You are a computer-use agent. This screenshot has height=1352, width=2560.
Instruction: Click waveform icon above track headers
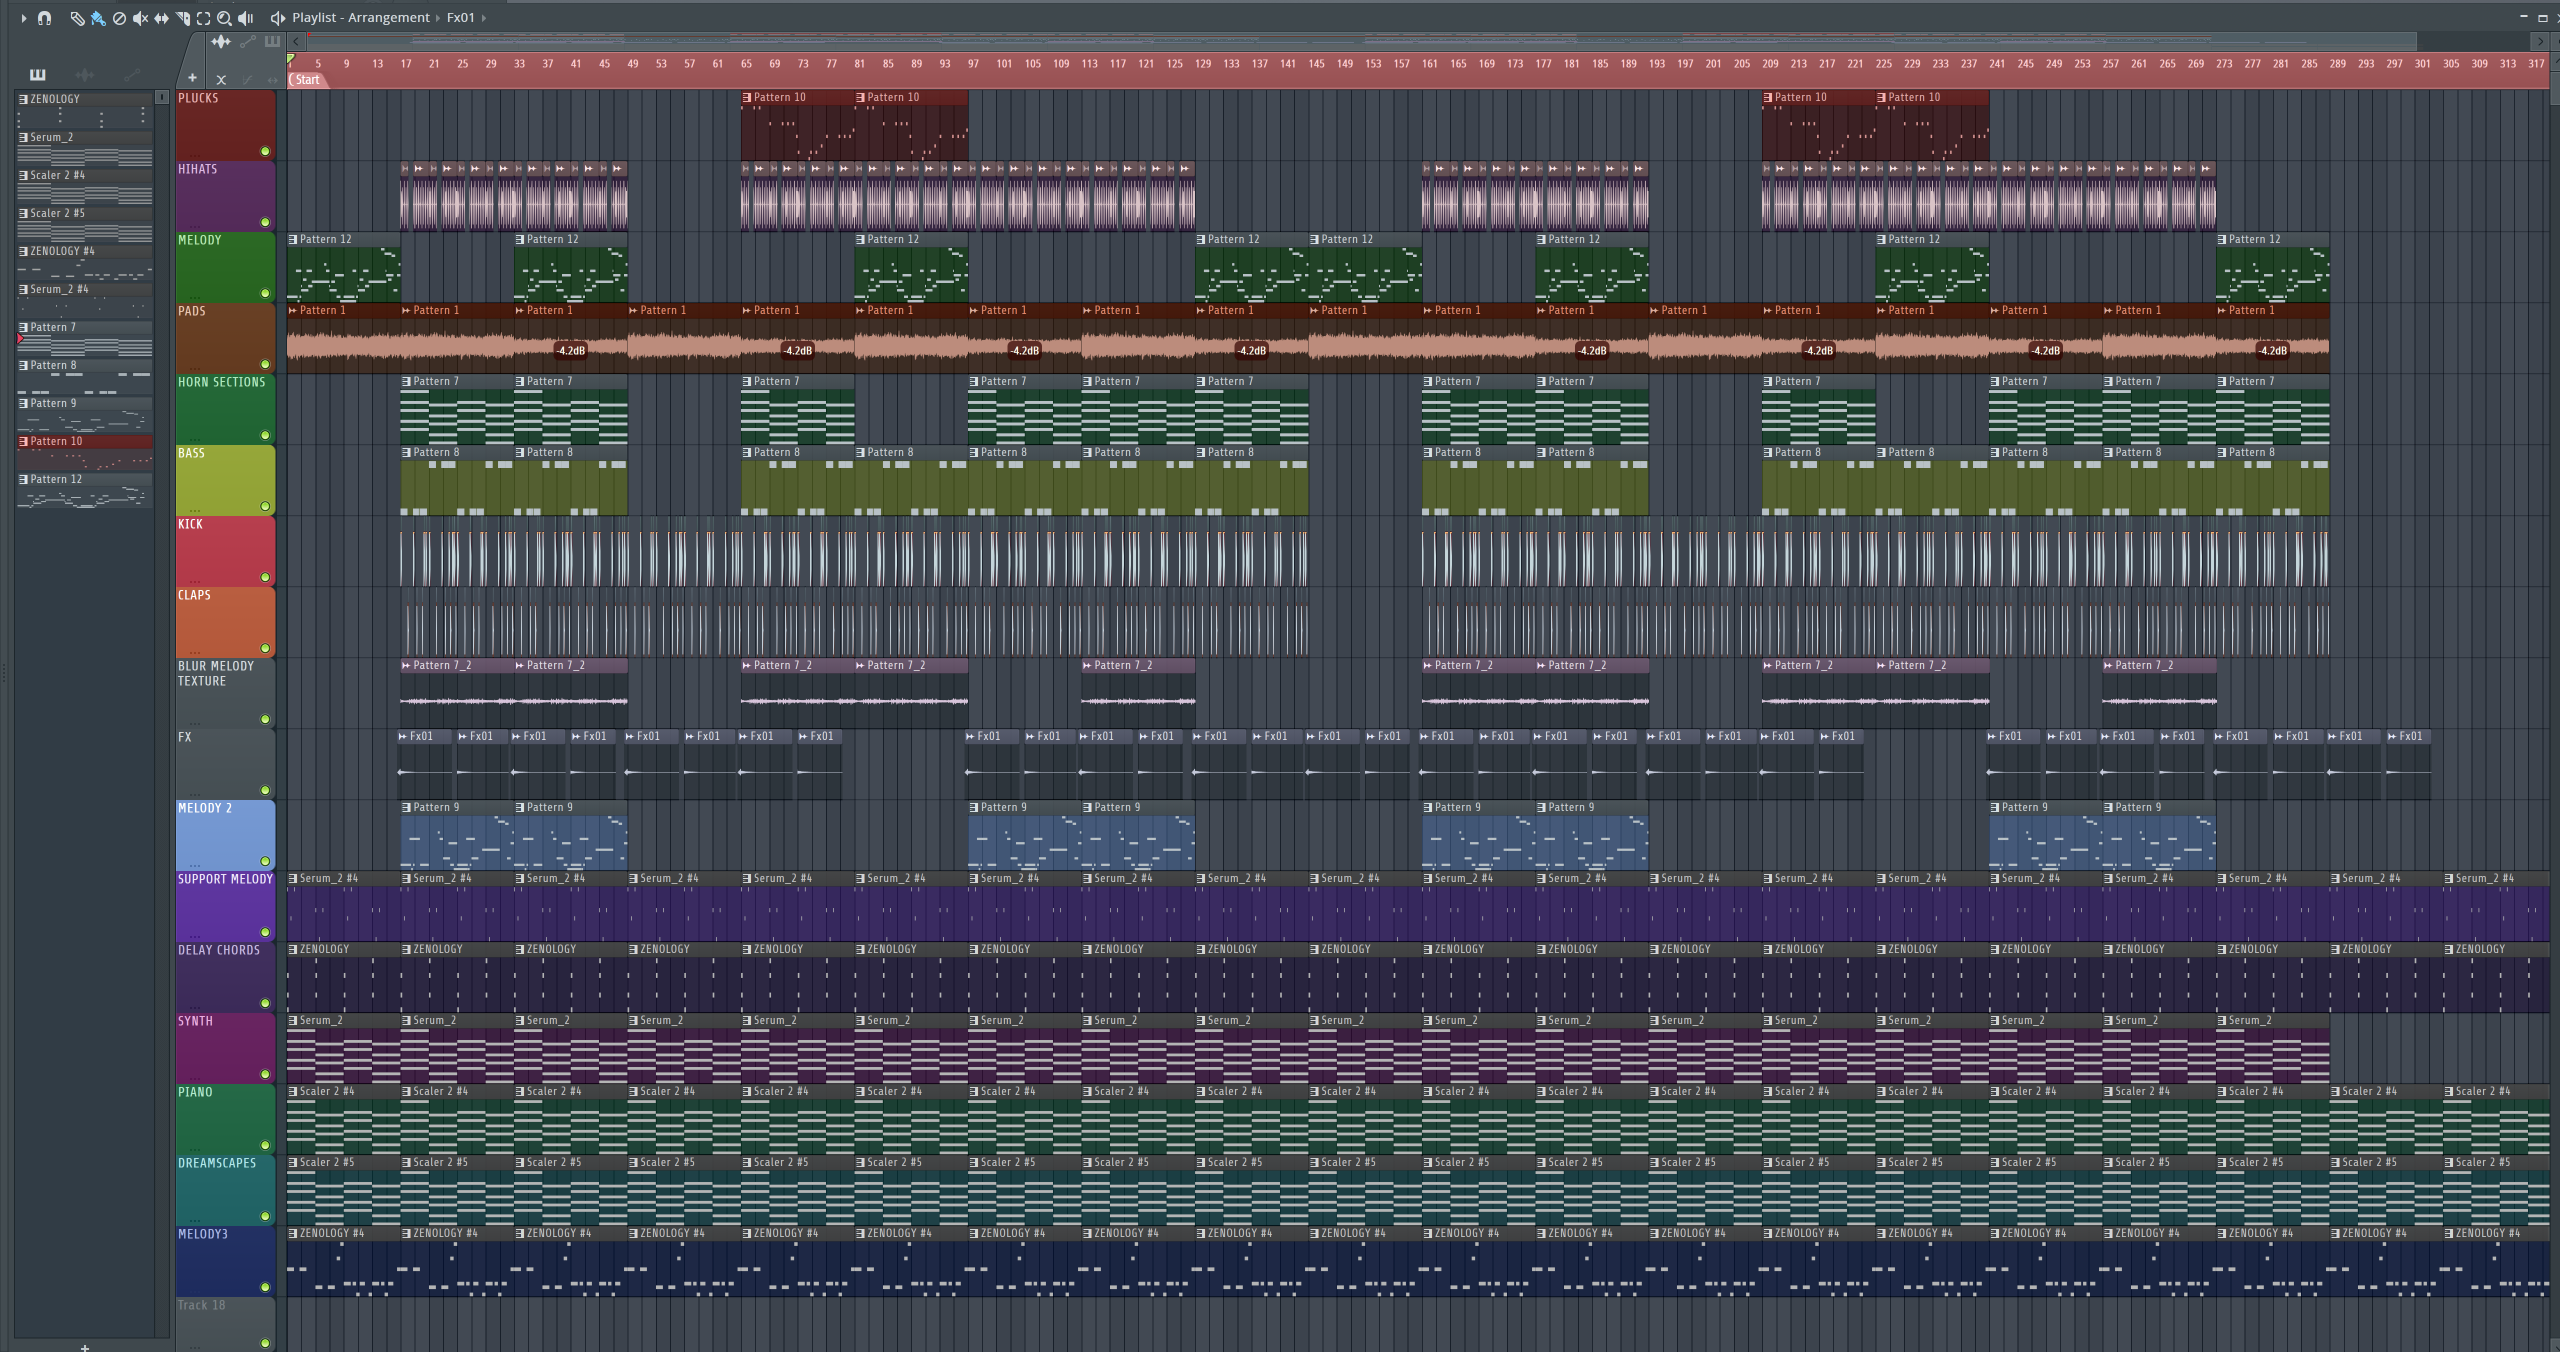(x=221, y=41)
